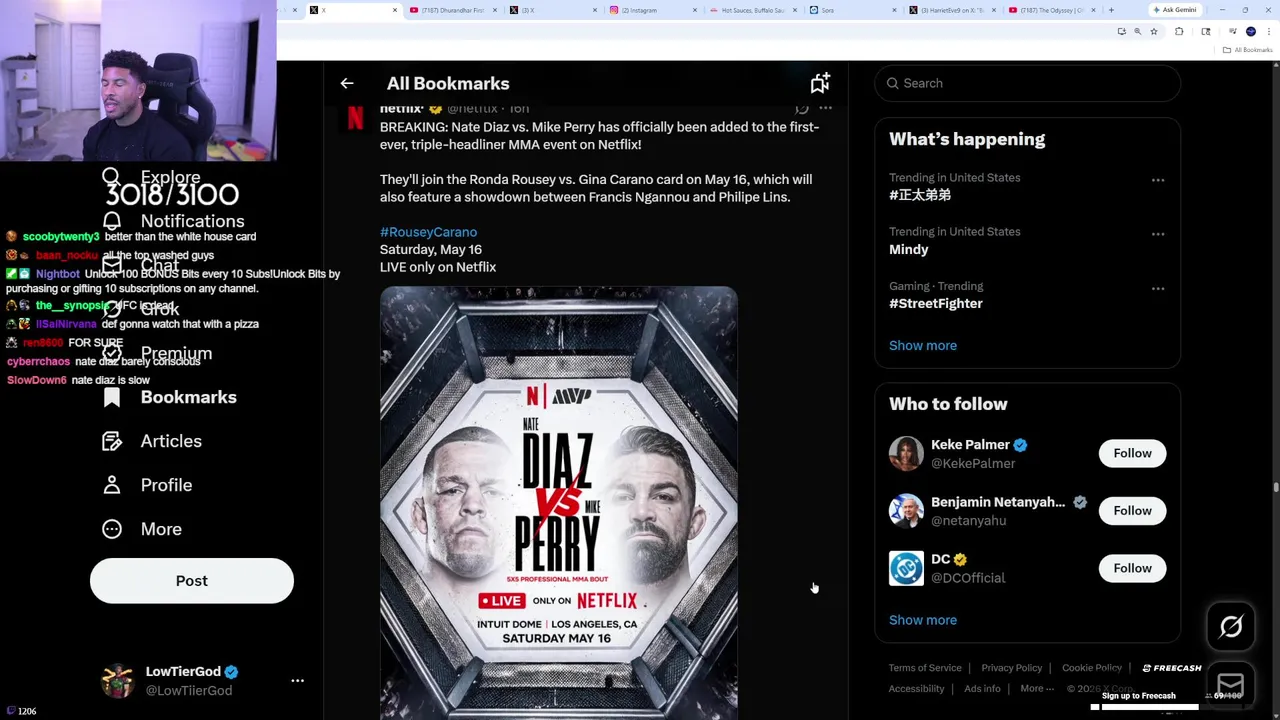Click the browser bookmark star icon
This screenshot has height=720, width=1280.
click(1153, 32)
